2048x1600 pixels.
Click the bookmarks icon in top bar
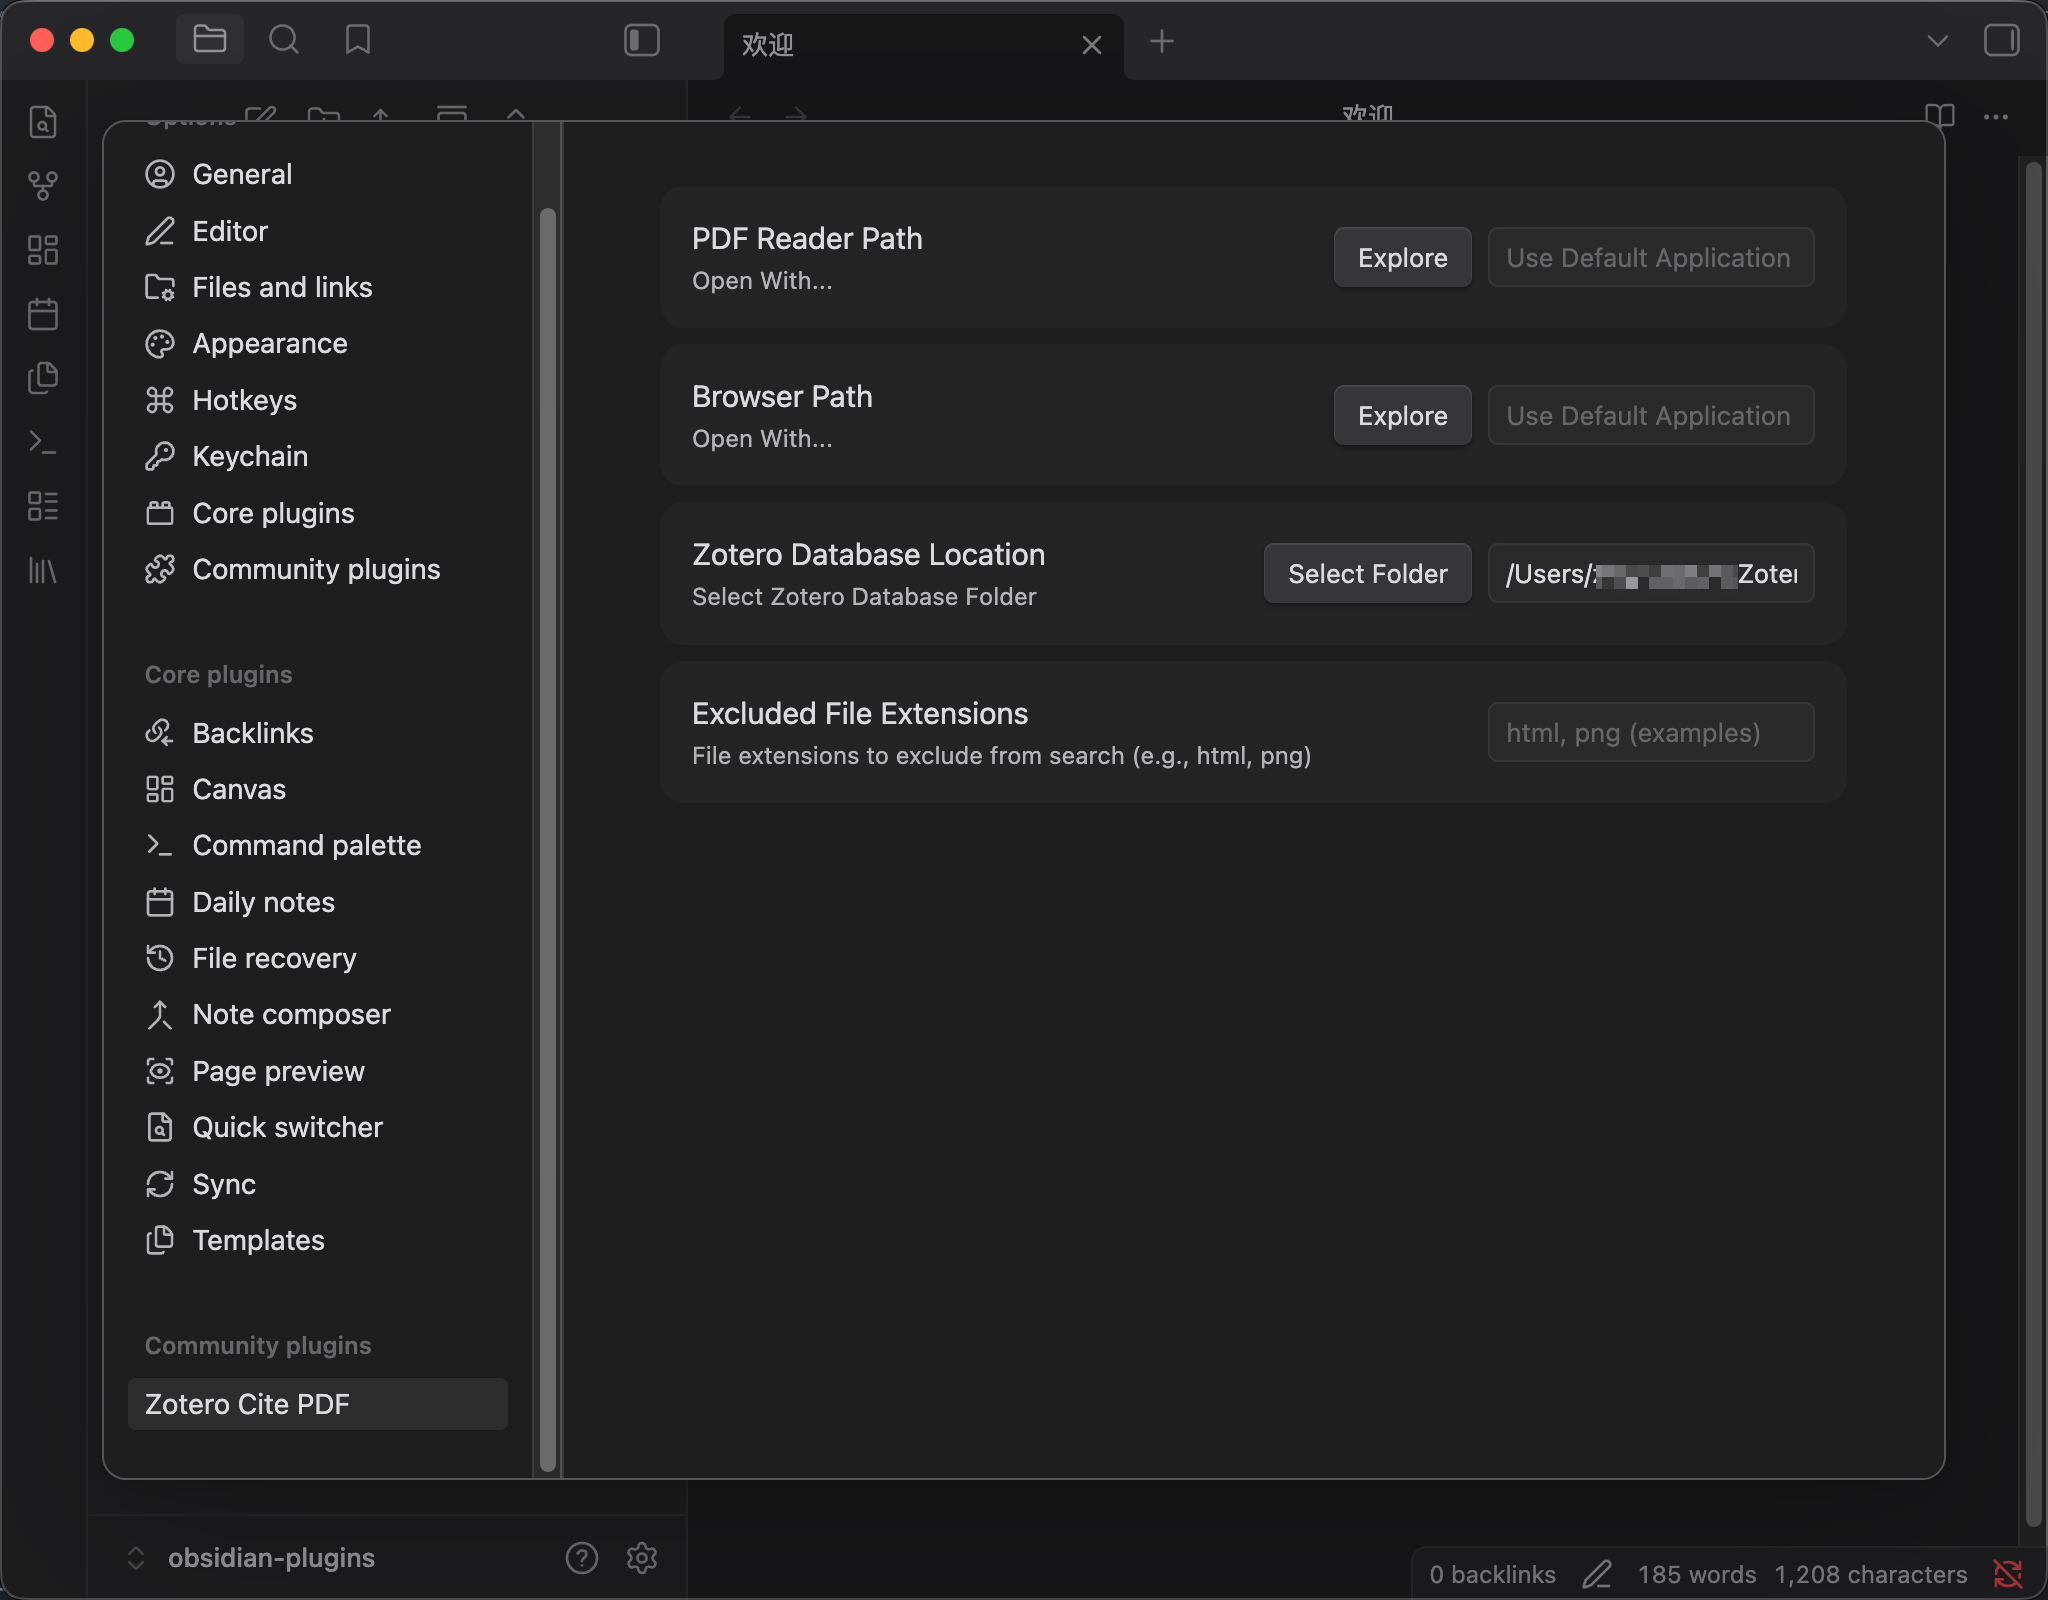(x=357, y=40)
